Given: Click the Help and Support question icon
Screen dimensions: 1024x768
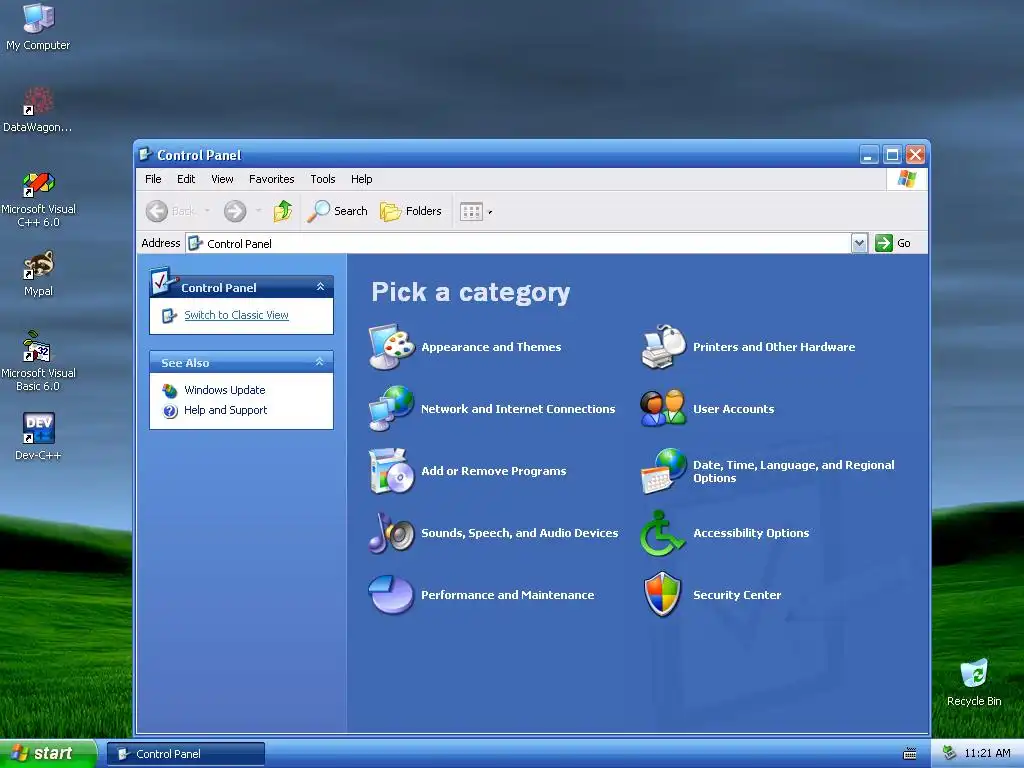Looking at the screenshot, I should pos(170,411).
